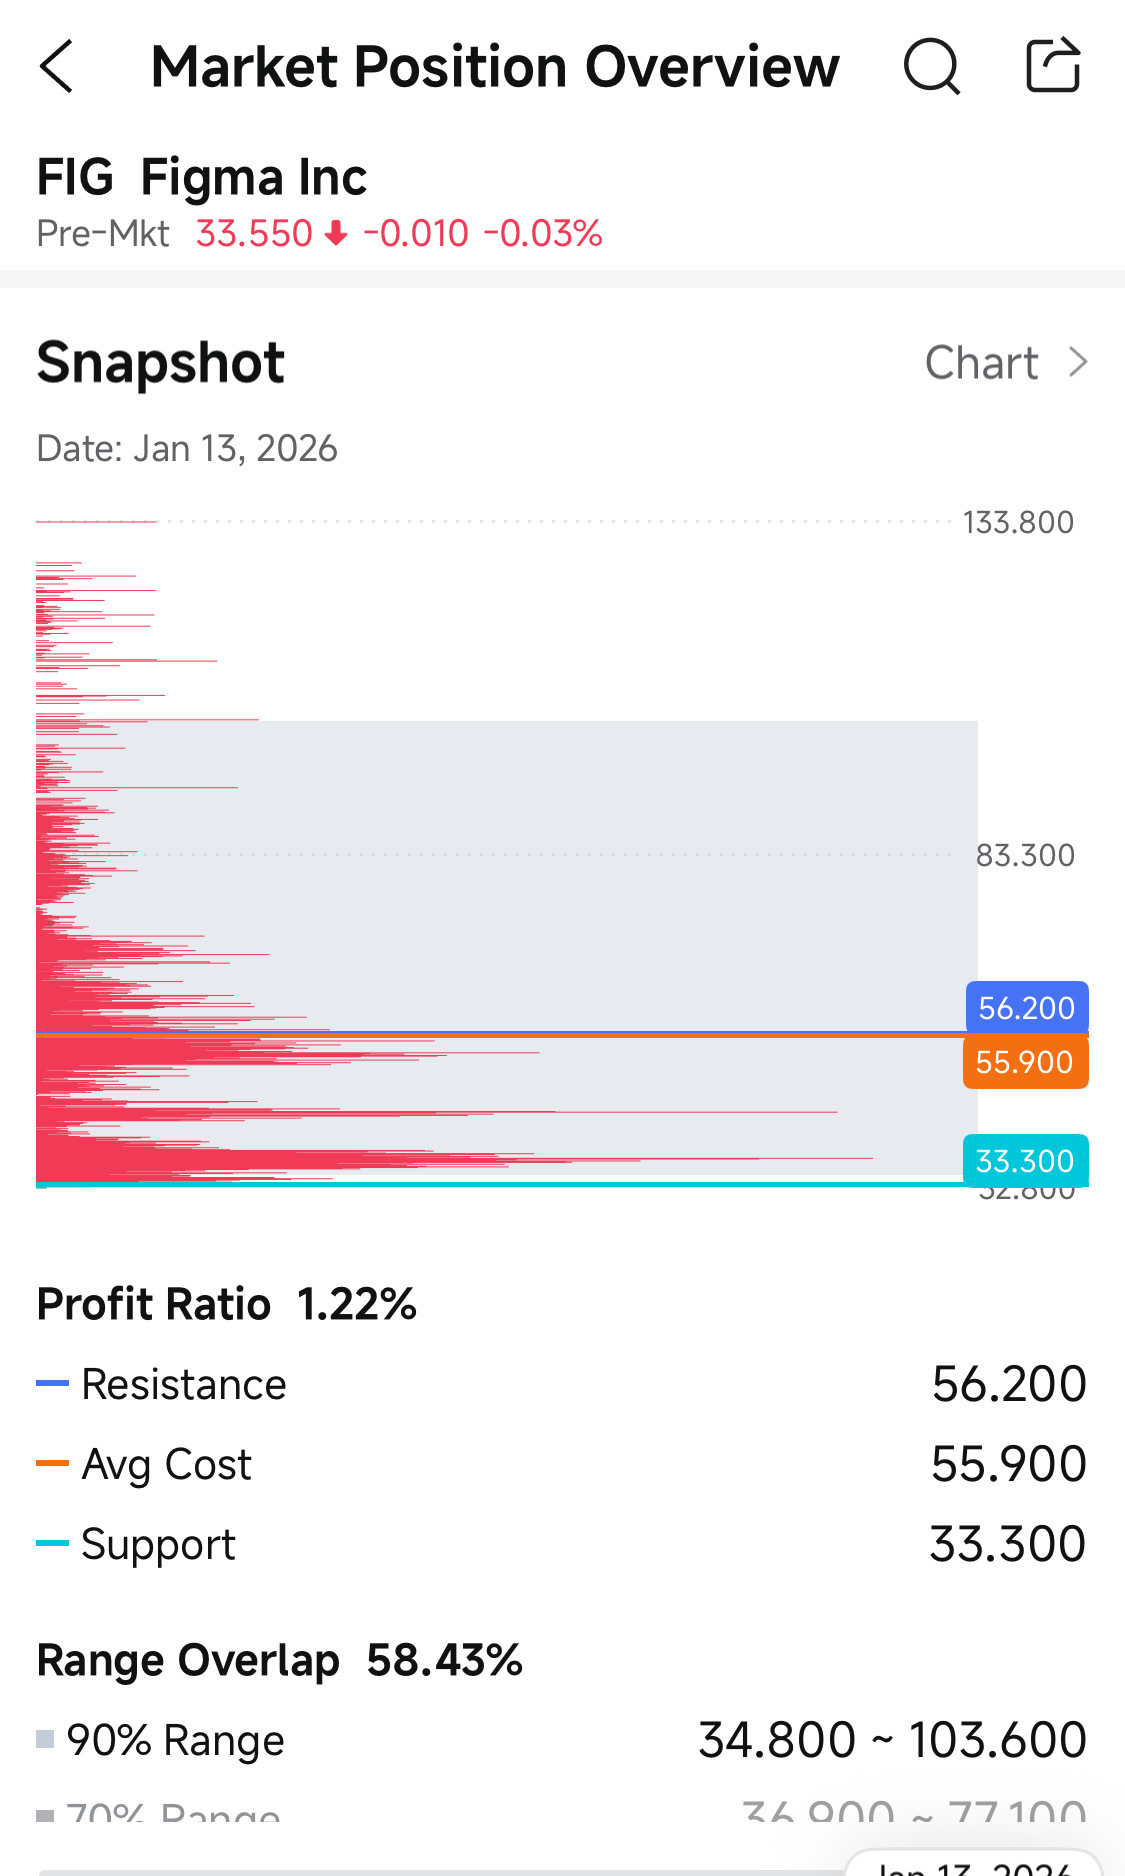Tap the 90% Range gray square swatch

(x=45, y=1739)
